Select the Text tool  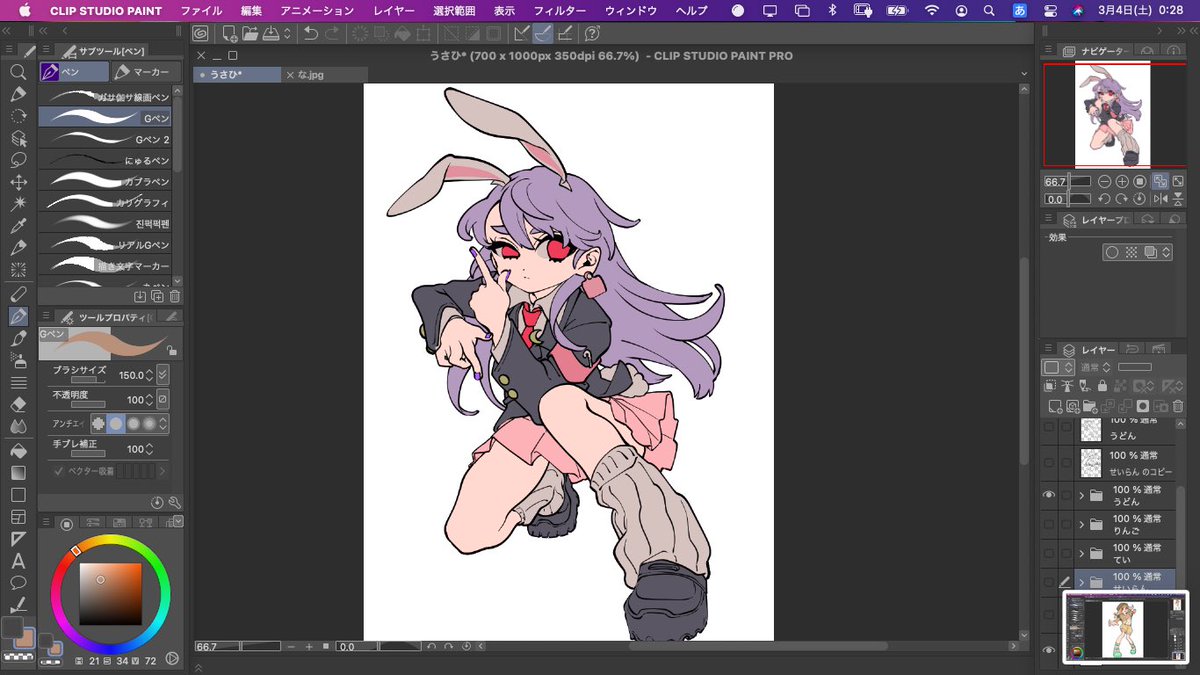tap(18, 561)
